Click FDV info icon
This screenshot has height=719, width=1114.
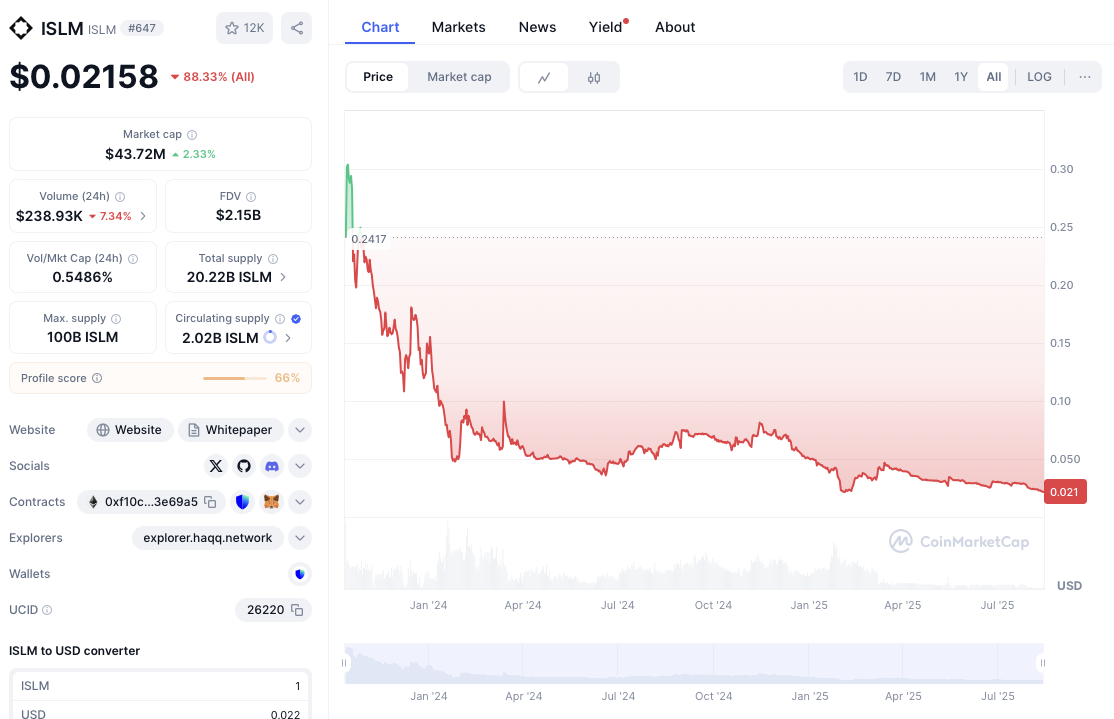point(251,197)
